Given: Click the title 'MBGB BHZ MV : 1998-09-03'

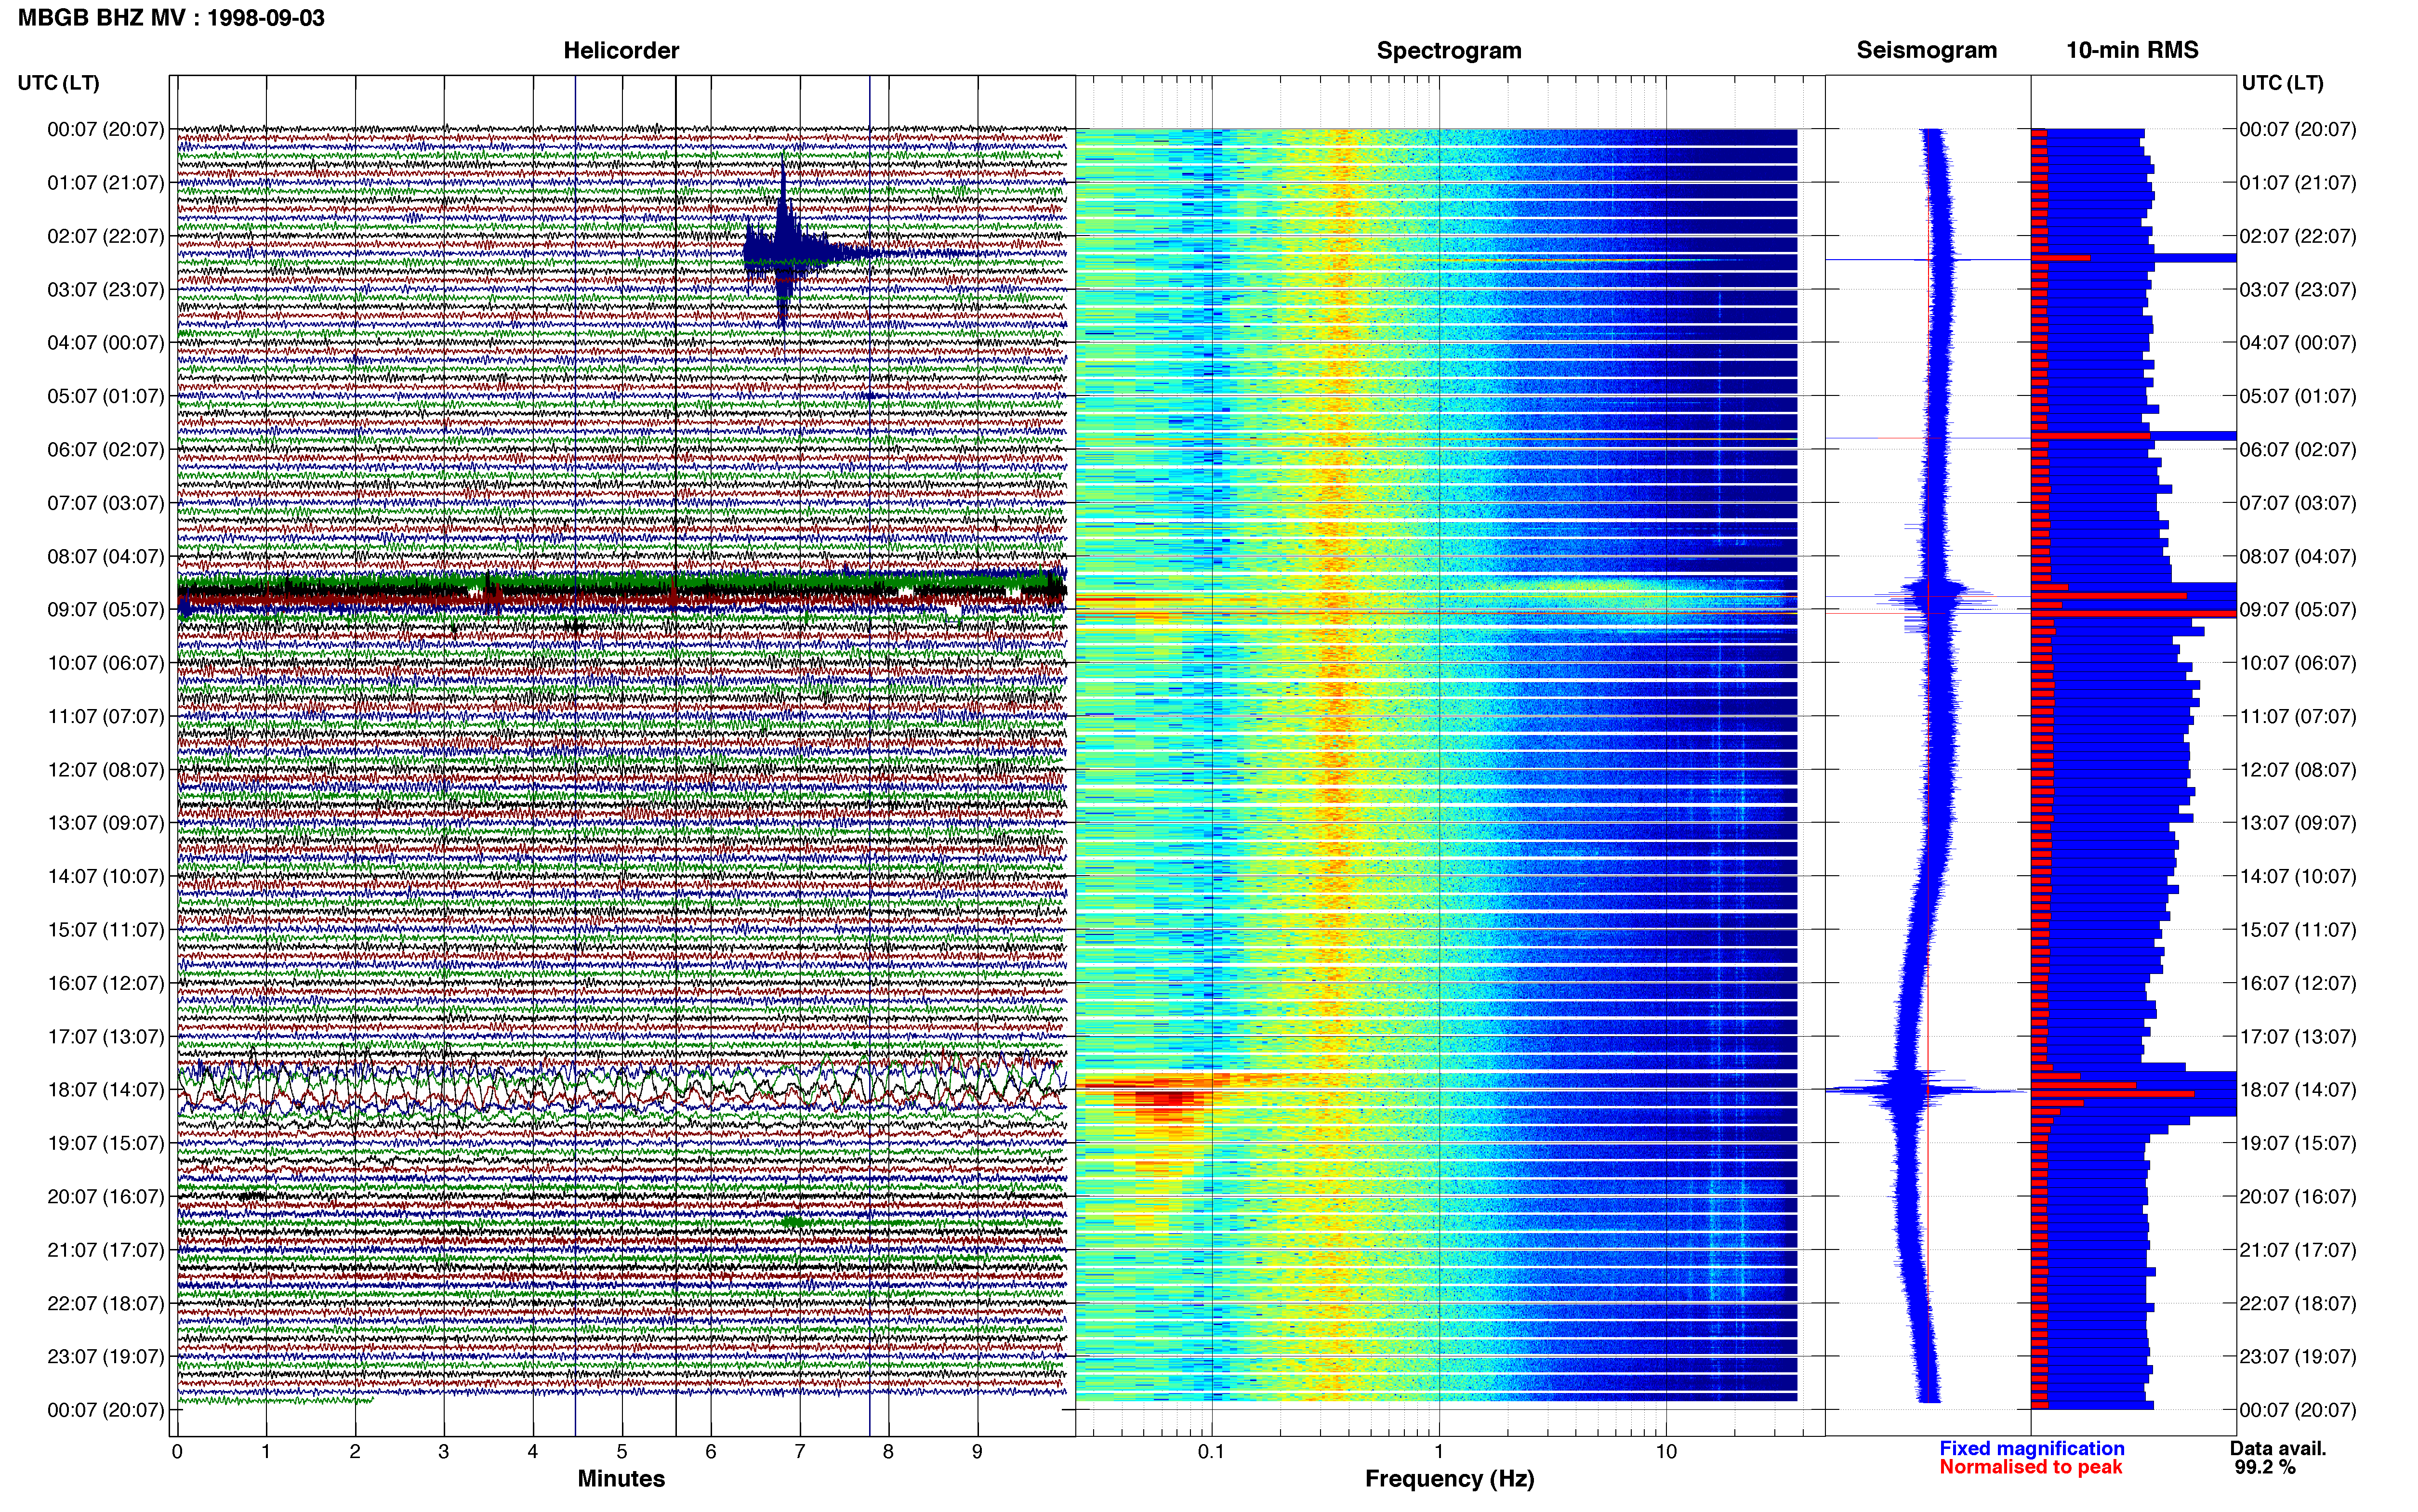Looking at the screenshot, I should click(x=171, y=18).
